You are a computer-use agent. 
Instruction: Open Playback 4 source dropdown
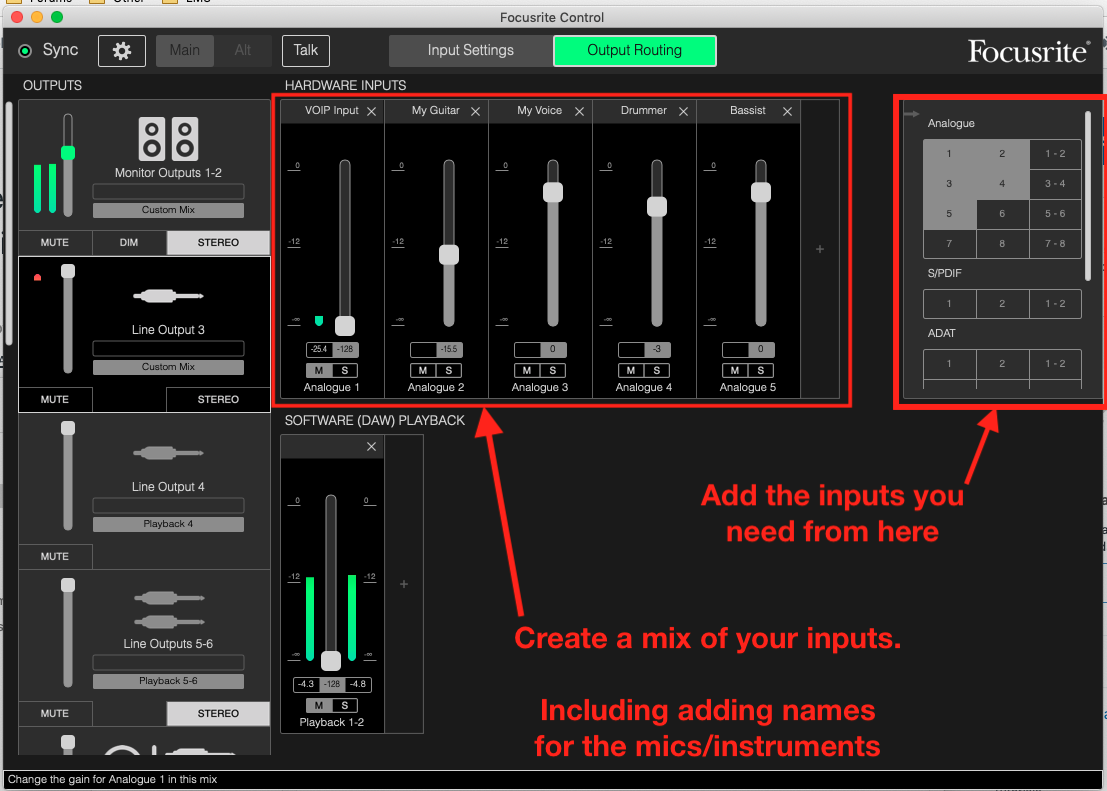pyautogui.click(x=168, y=524)
